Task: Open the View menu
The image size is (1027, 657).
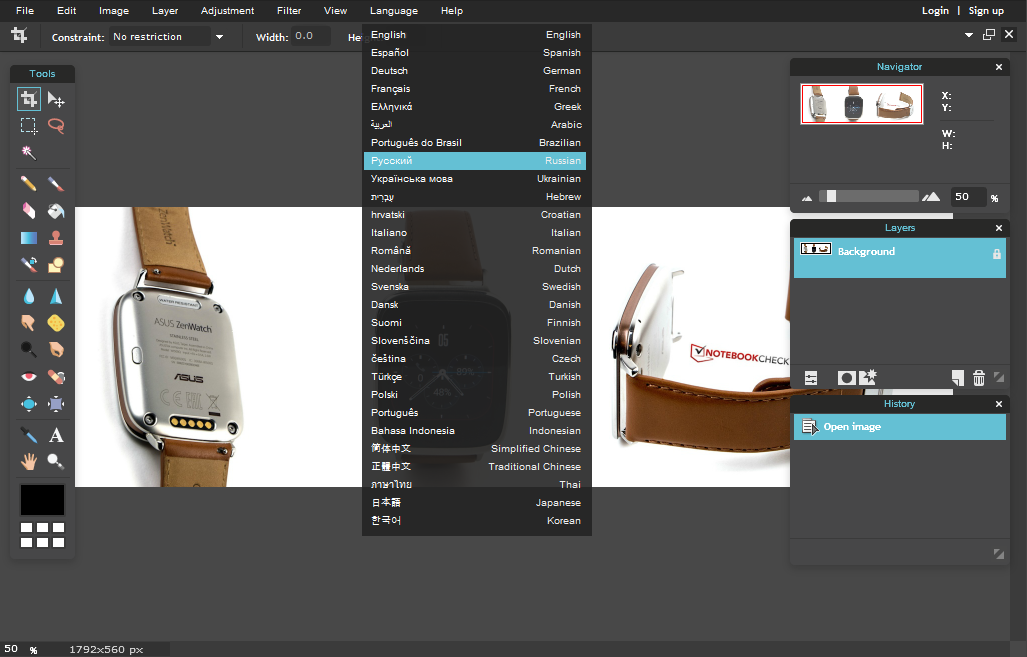Action: pyautogui.click(x=335, y=10)
